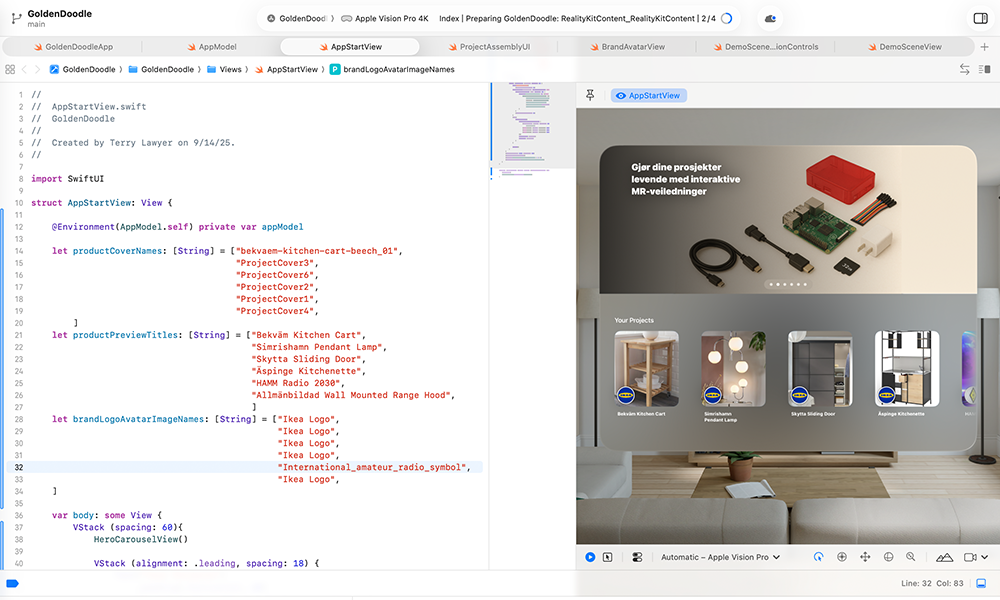Viewport: 1000px width, 600px height.
Task: Click the source control branch icon
Action: (x=16, y=18)
